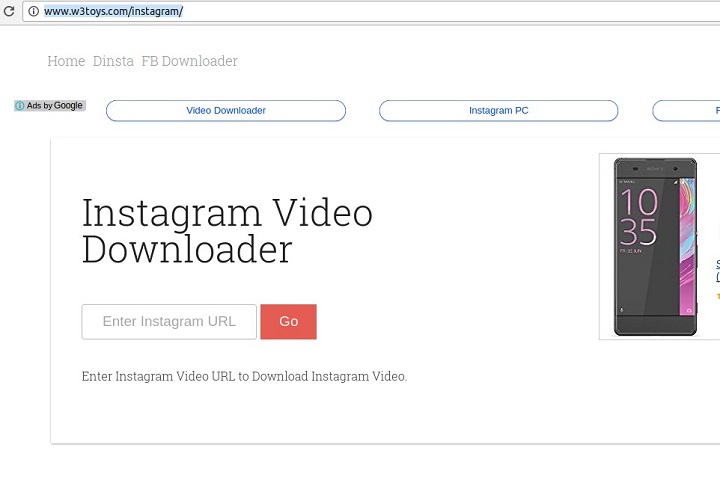Click the text 'Enter Instagram Video URL to Download Instagram Video.'
Image resolution: width=720 pixels, height=489 pixels.
point(244,377)
